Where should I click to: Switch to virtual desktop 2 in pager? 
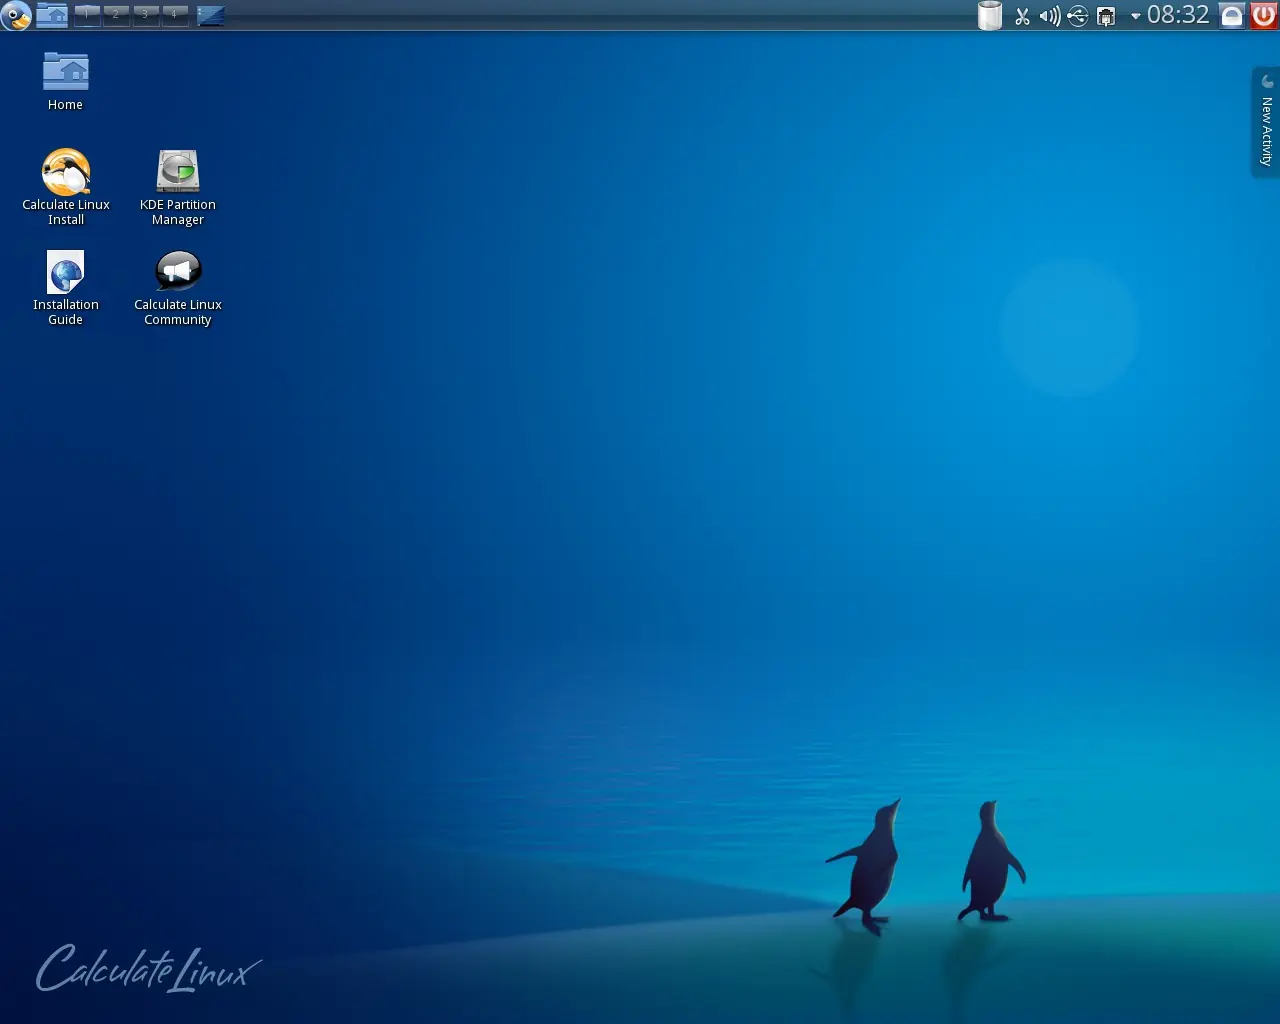click(x=116, y=15)
